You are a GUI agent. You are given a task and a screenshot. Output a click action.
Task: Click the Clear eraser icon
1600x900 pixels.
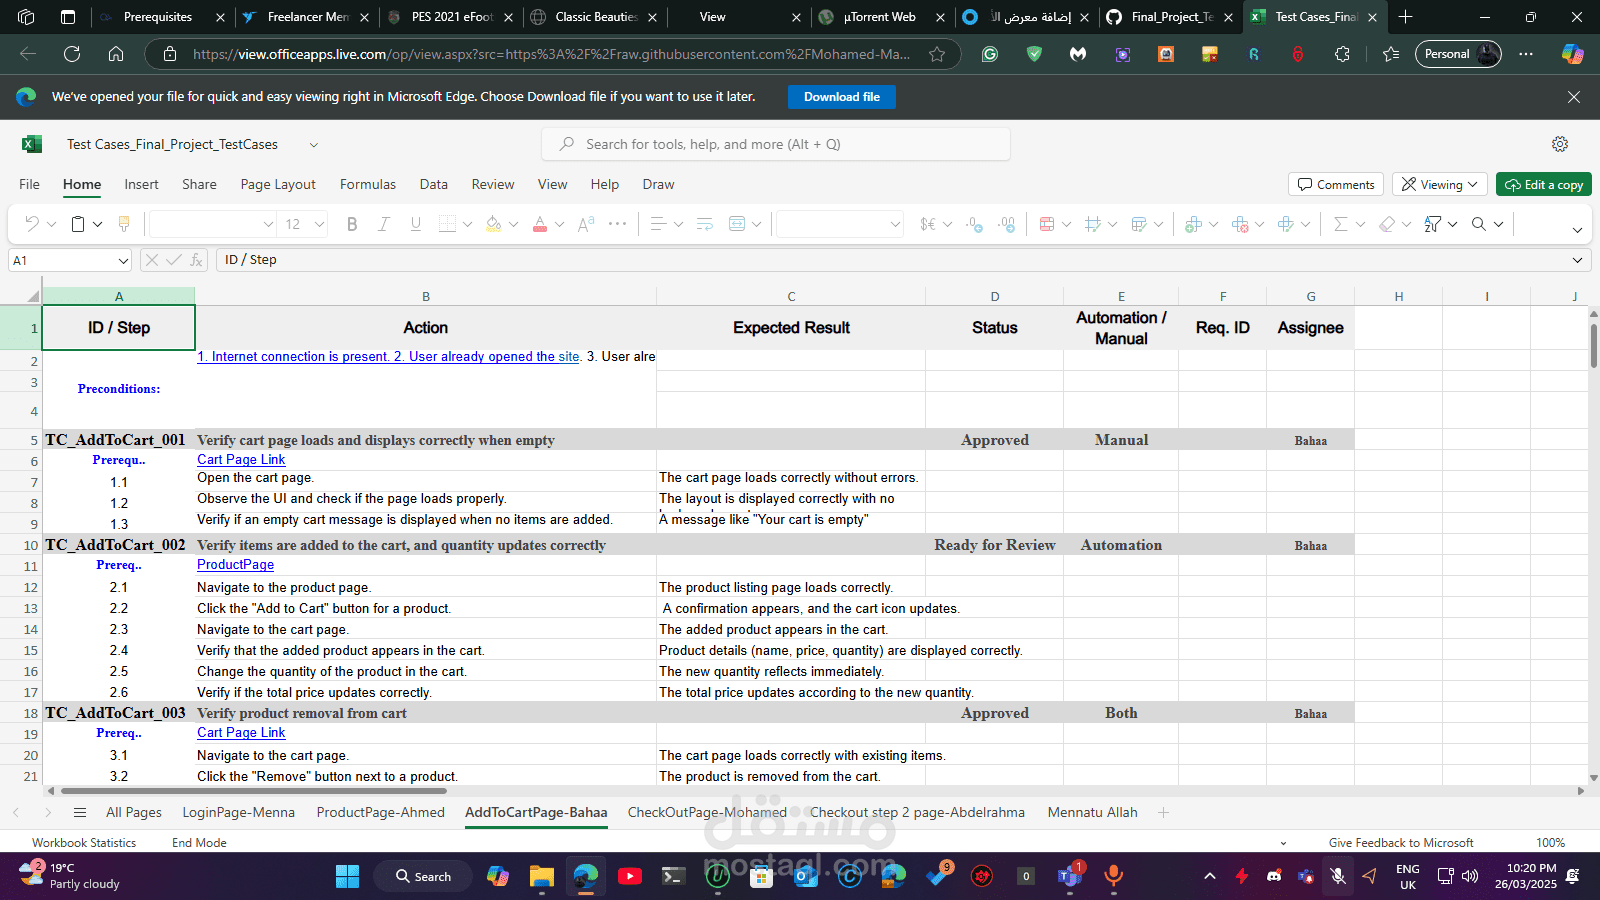coord(1387,224)
